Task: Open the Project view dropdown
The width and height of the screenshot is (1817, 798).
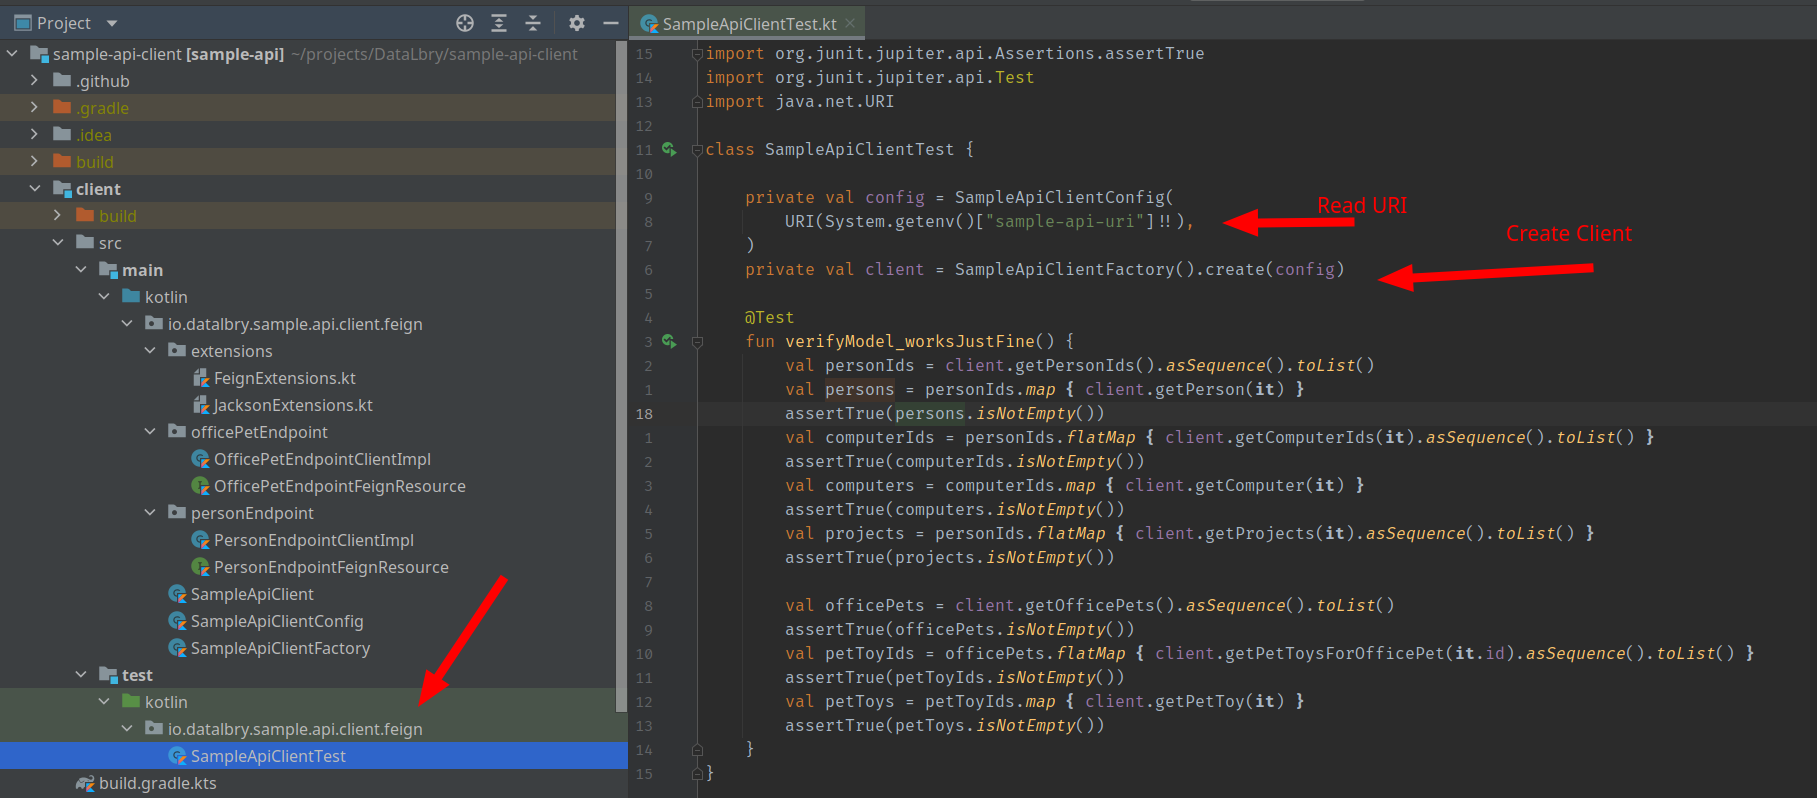Action: point(112,23)
